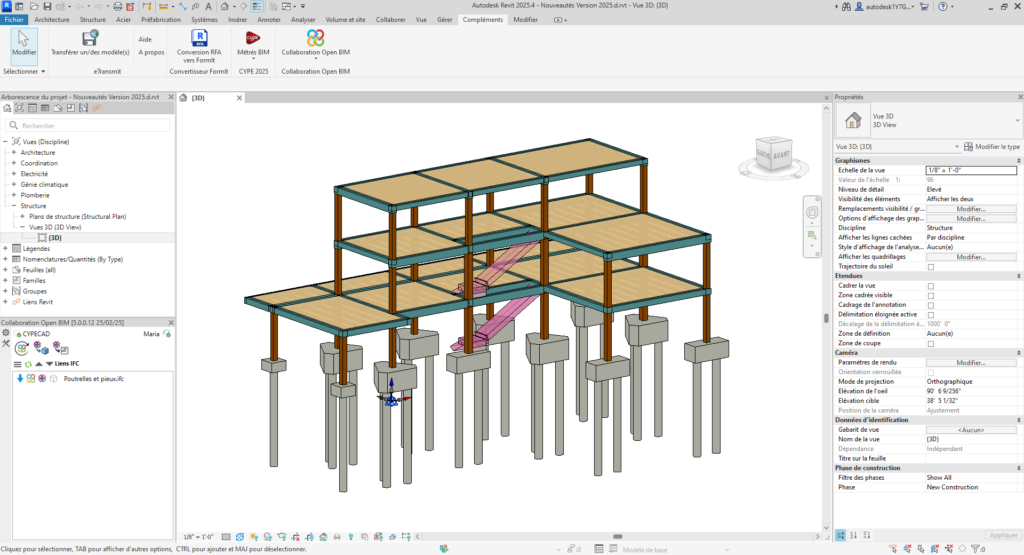Click the A propos button
Image resolution: width=1024 pixels, height=555 pixels.
click(x=151, y=52)
